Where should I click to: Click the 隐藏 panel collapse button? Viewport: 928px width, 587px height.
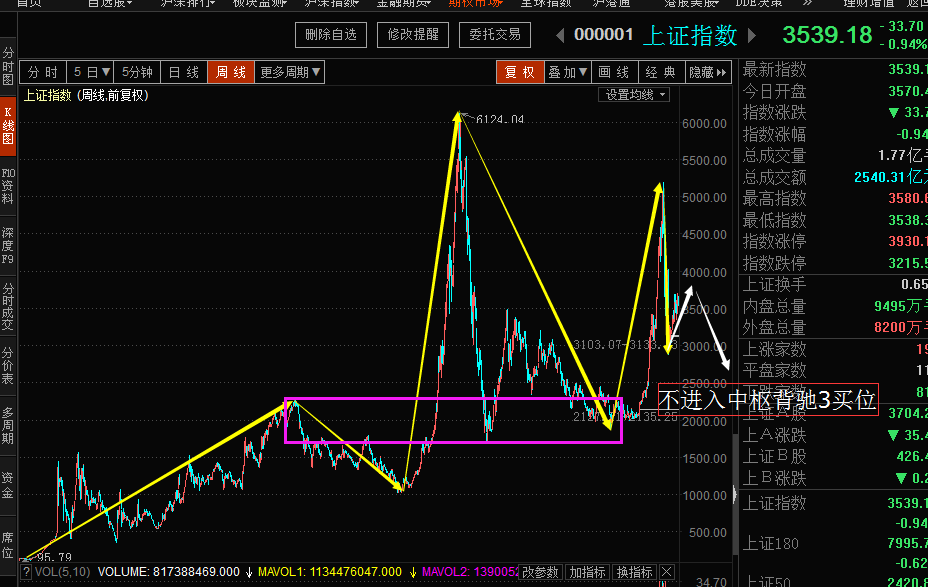tap(707, 72)
